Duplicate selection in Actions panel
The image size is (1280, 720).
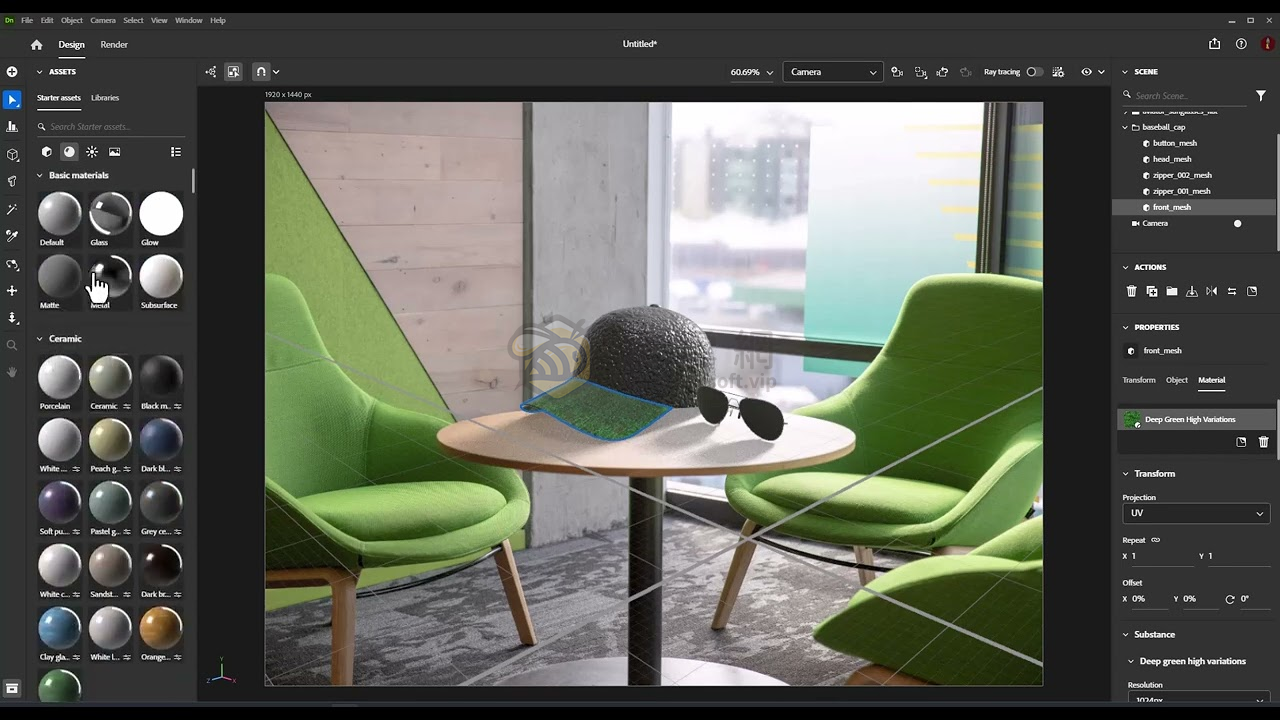tap(1152, 291)
